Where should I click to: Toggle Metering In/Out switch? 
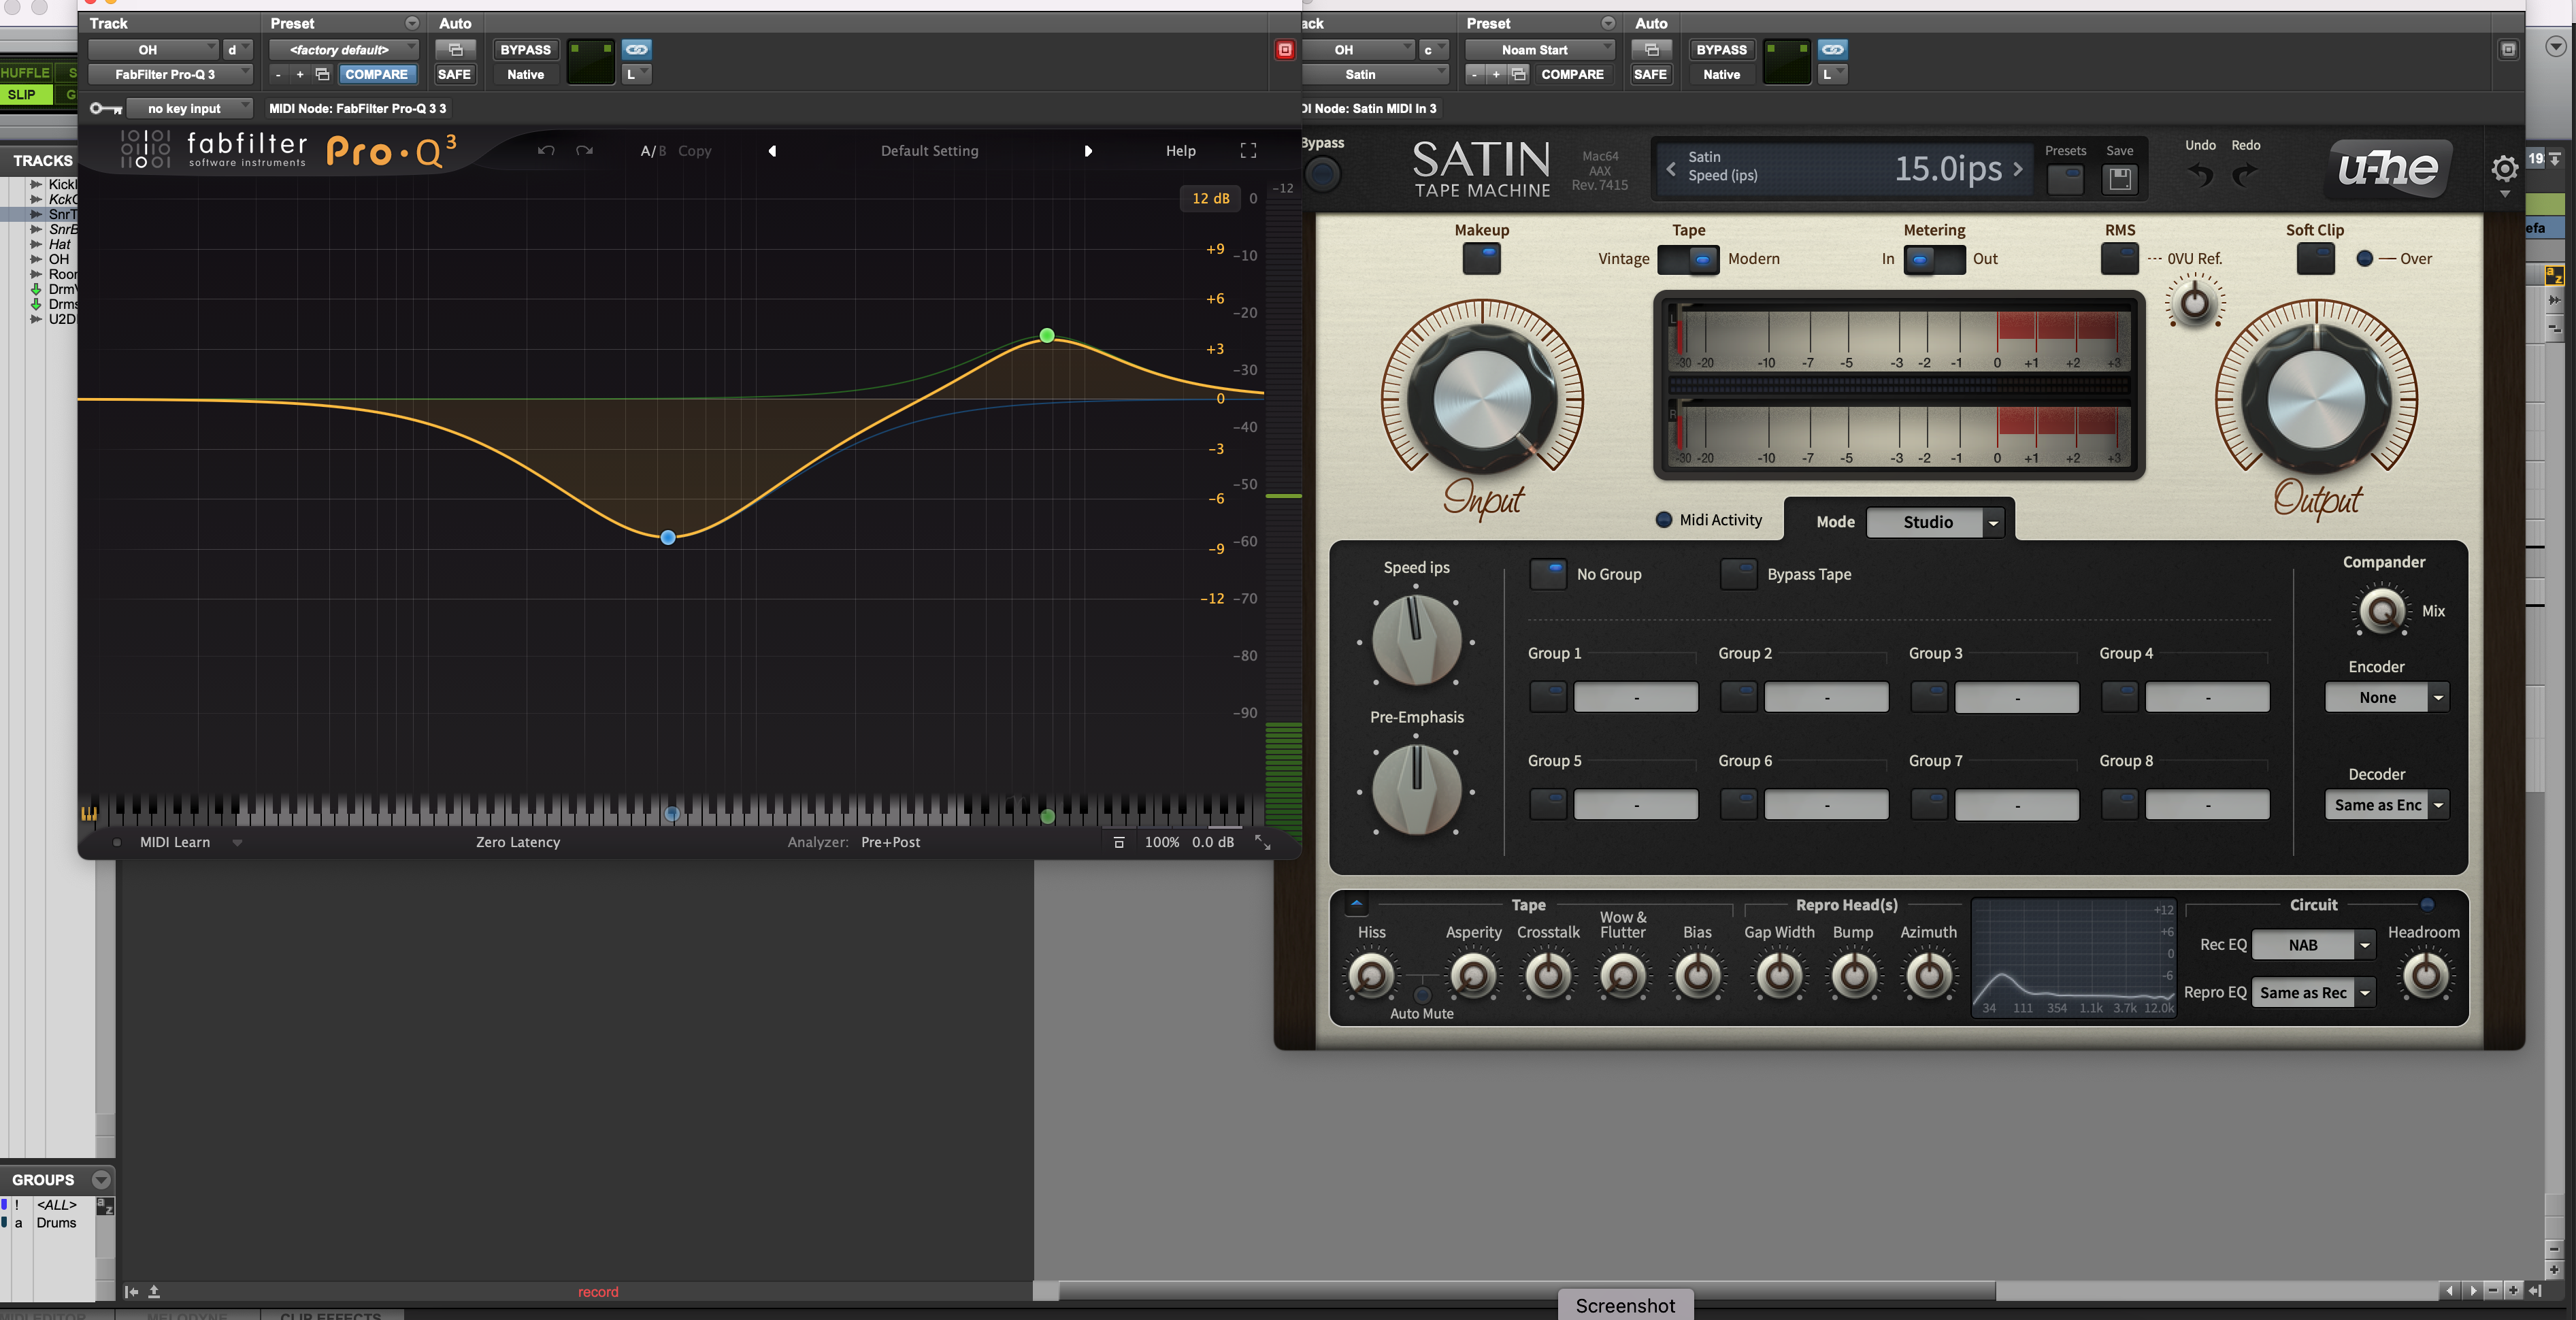[1934, 259]
